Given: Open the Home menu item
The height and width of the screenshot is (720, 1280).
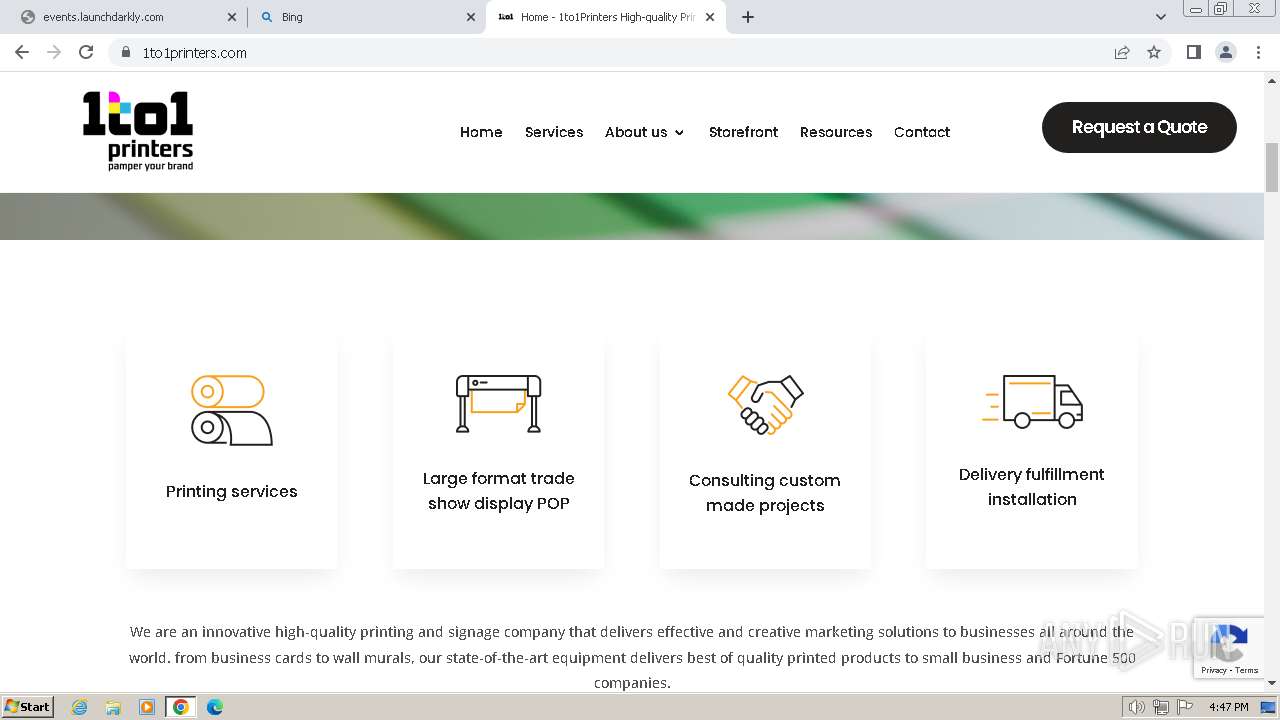Looking at the screenshot, I should pos(481,132).
